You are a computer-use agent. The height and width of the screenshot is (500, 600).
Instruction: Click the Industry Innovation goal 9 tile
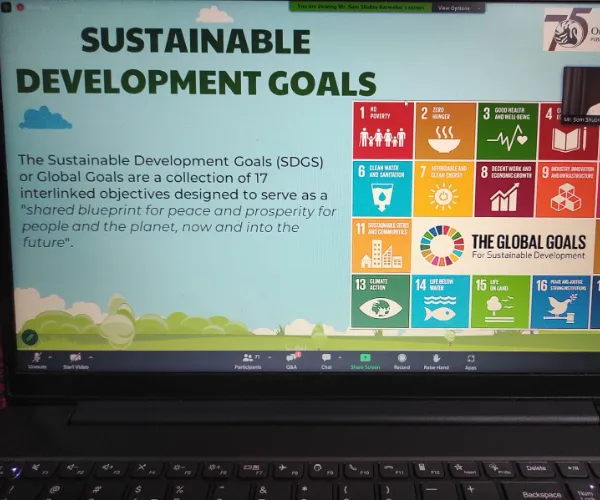566,190
